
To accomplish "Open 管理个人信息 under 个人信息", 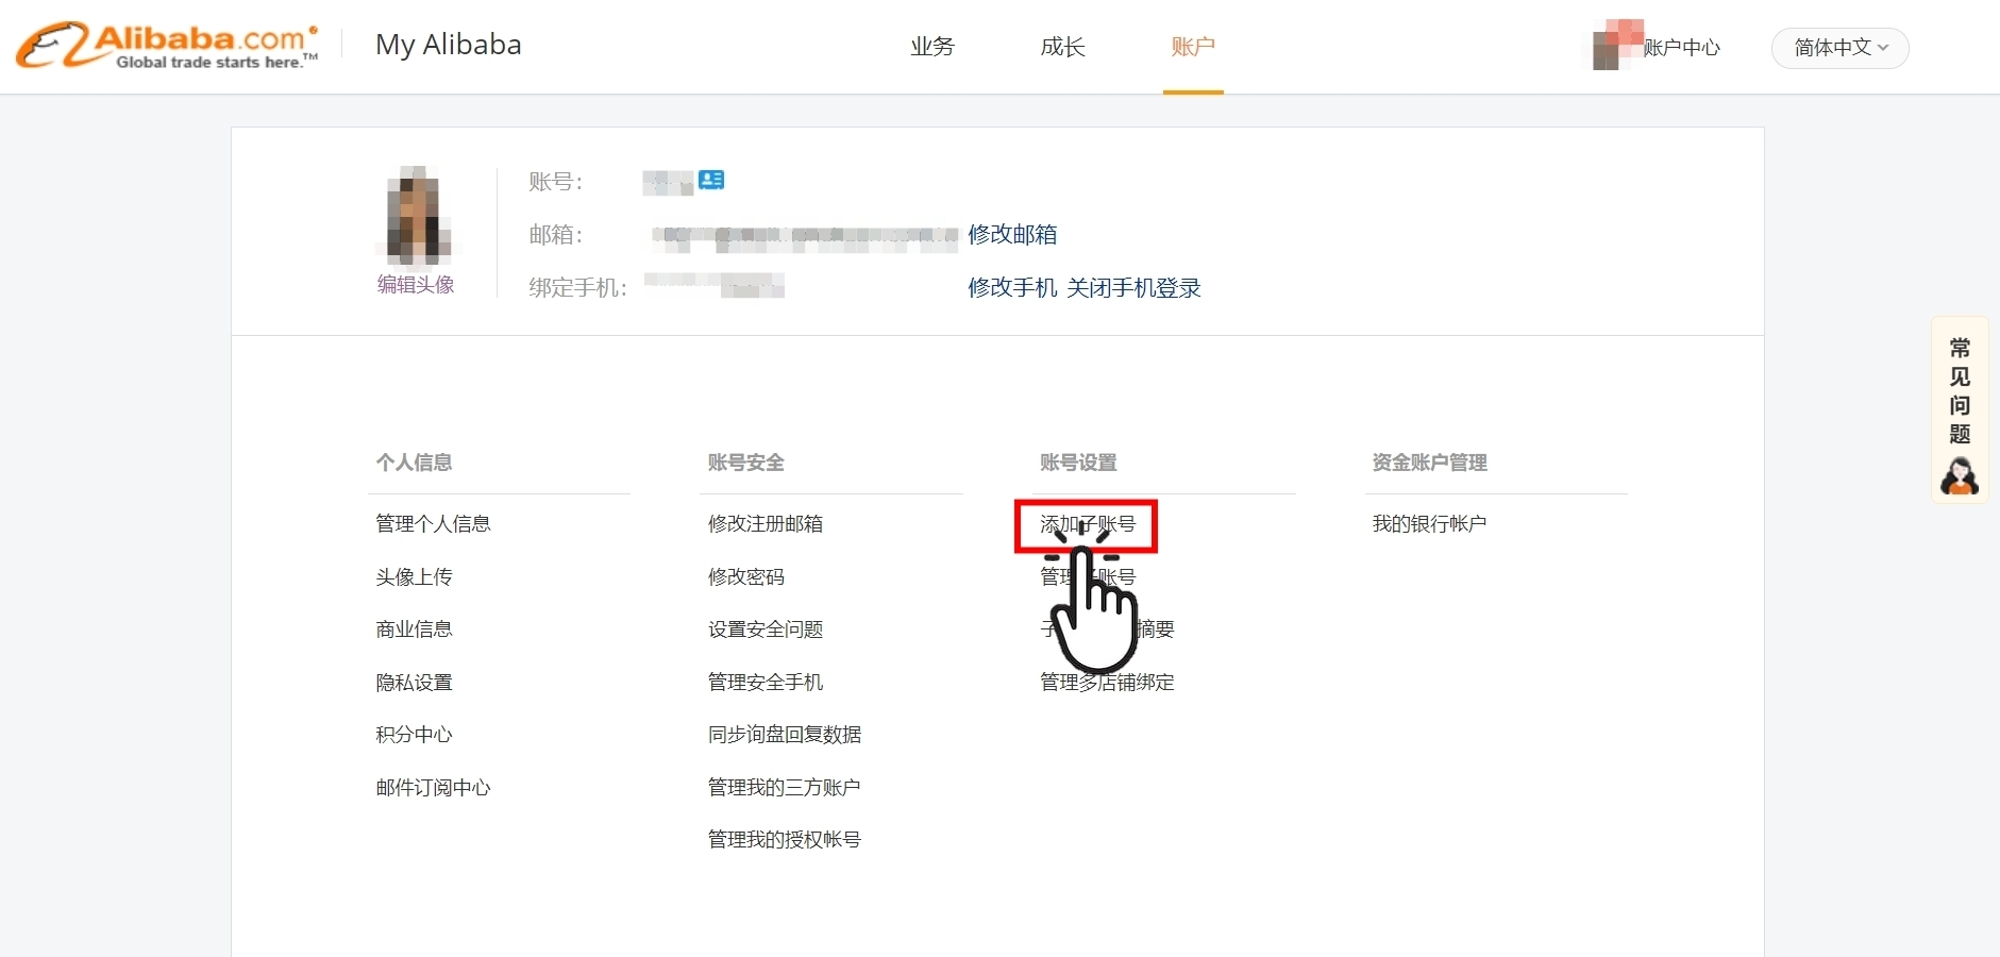I will (x=433, y=523).
